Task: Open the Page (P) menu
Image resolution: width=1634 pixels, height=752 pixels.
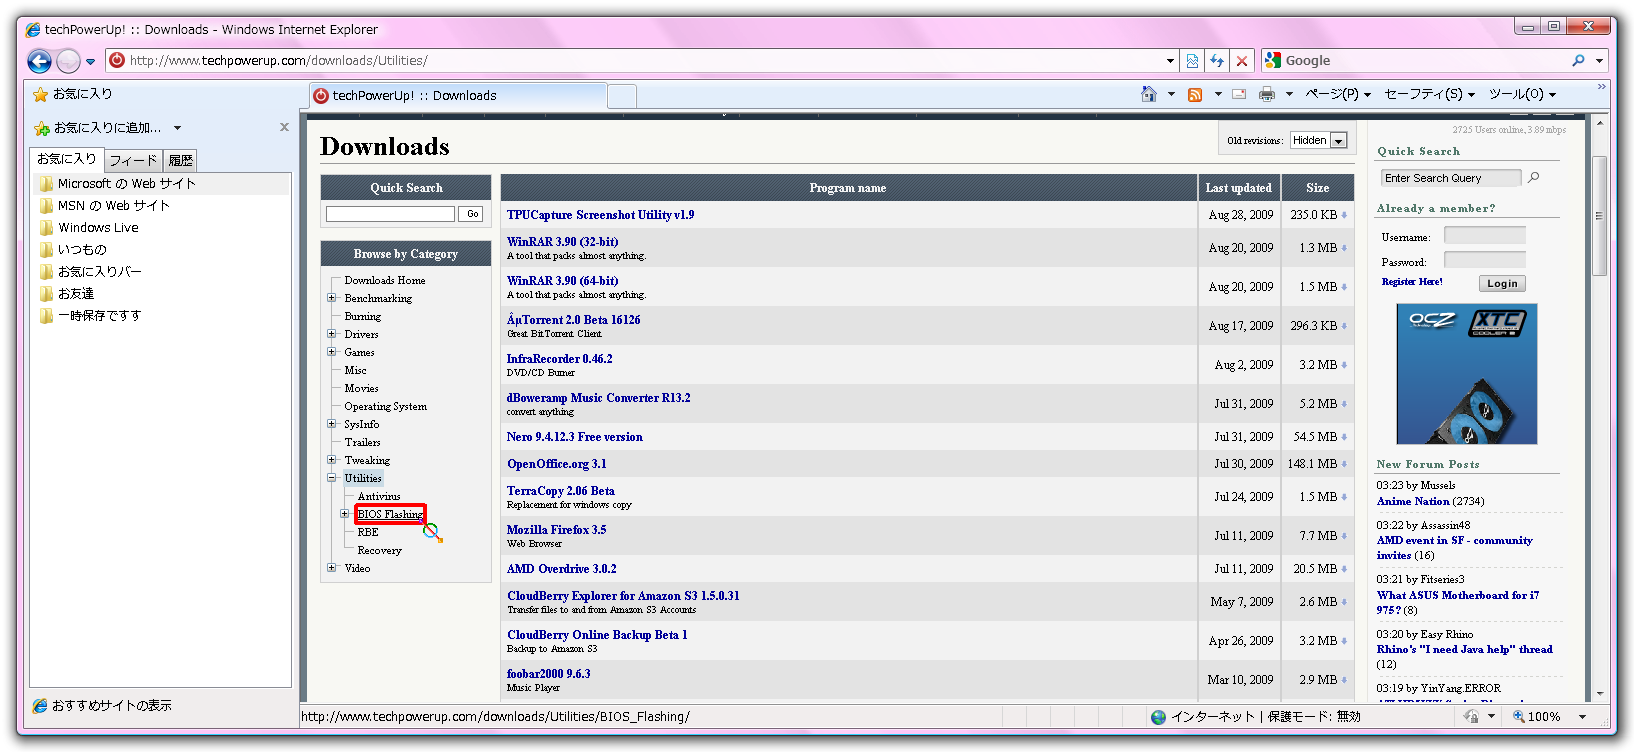Action: coord(1338,94)
